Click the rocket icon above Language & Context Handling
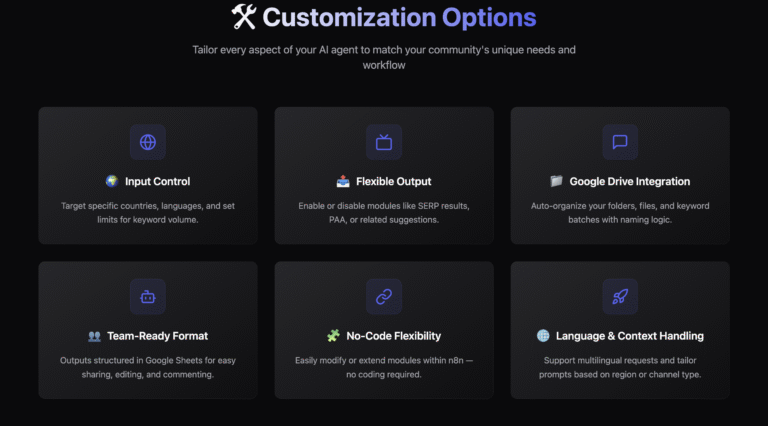This screenshot has width=768, height=426. (620, 297)
